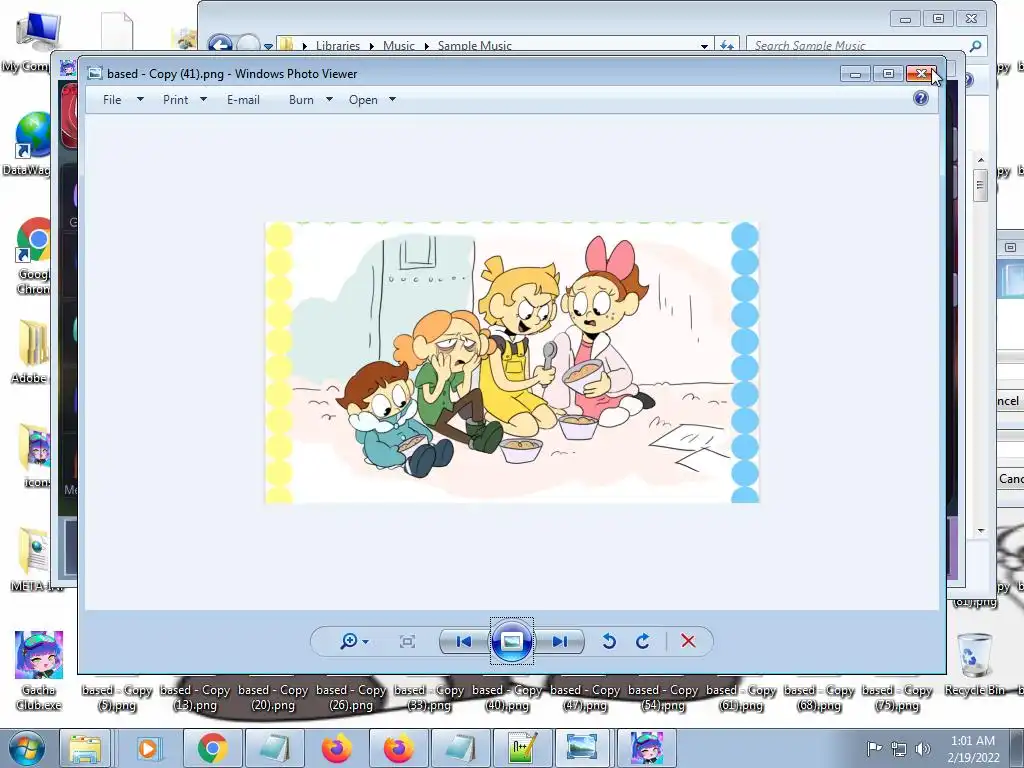This screenshot has height=768, width=1024.
Task: Select the Google Chrome desktop shortcut
Action: click(33, 256)
